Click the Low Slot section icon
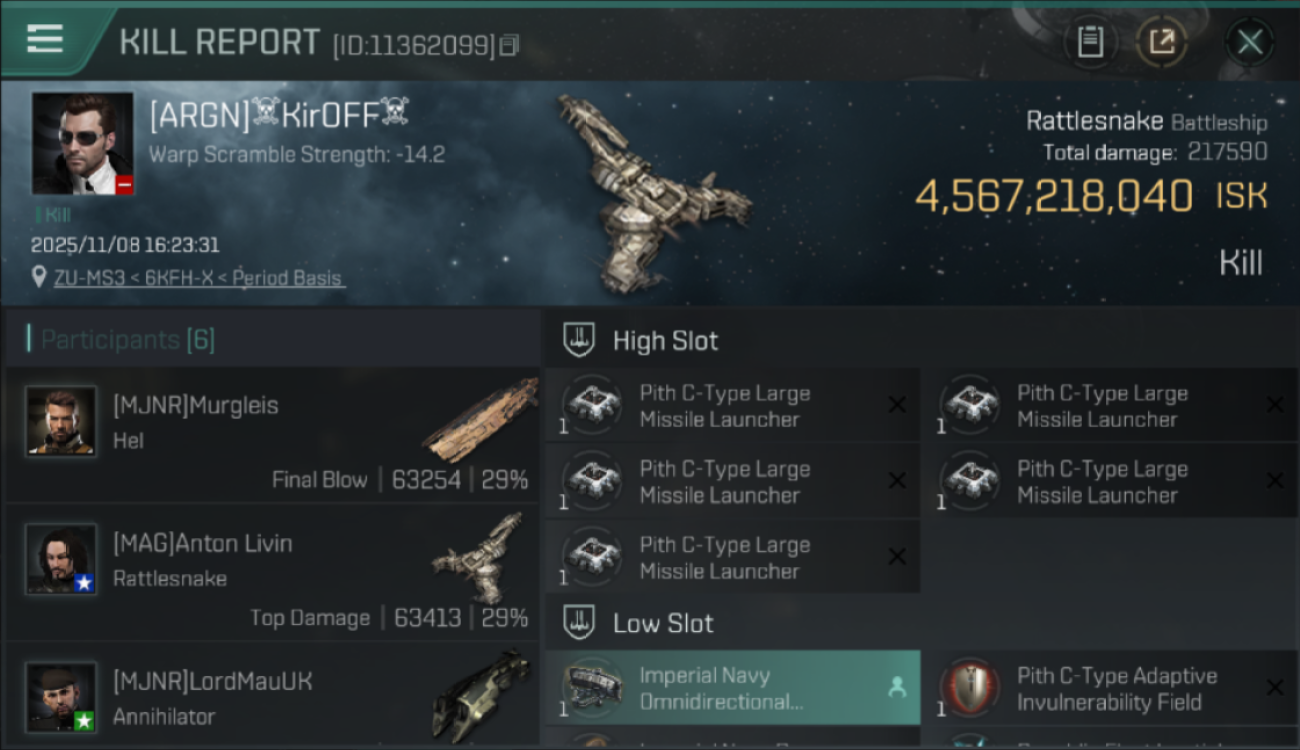Viewport: 1300px width, 750px height. pos(580,623)
